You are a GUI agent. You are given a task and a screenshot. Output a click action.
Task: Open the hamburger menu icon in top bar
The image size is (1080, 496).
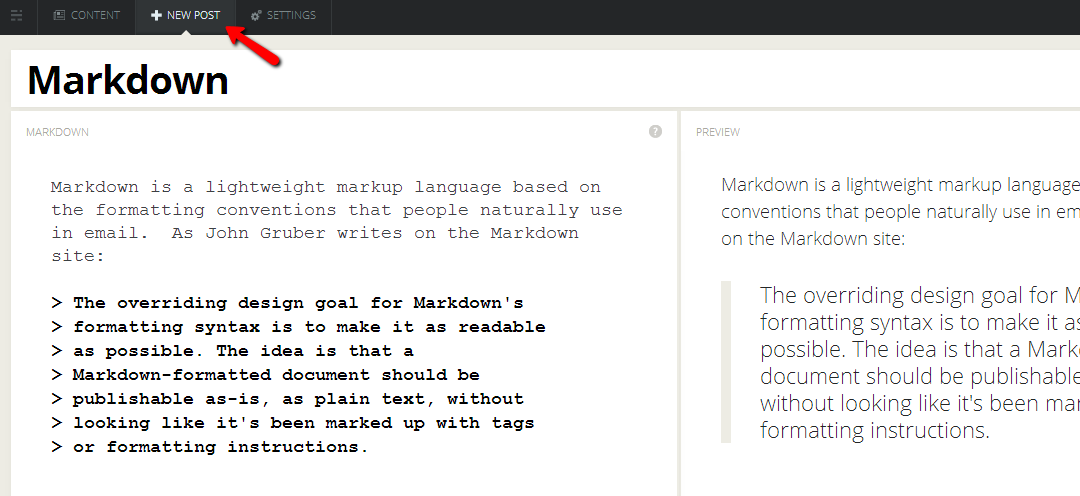[x=16, y=16]
